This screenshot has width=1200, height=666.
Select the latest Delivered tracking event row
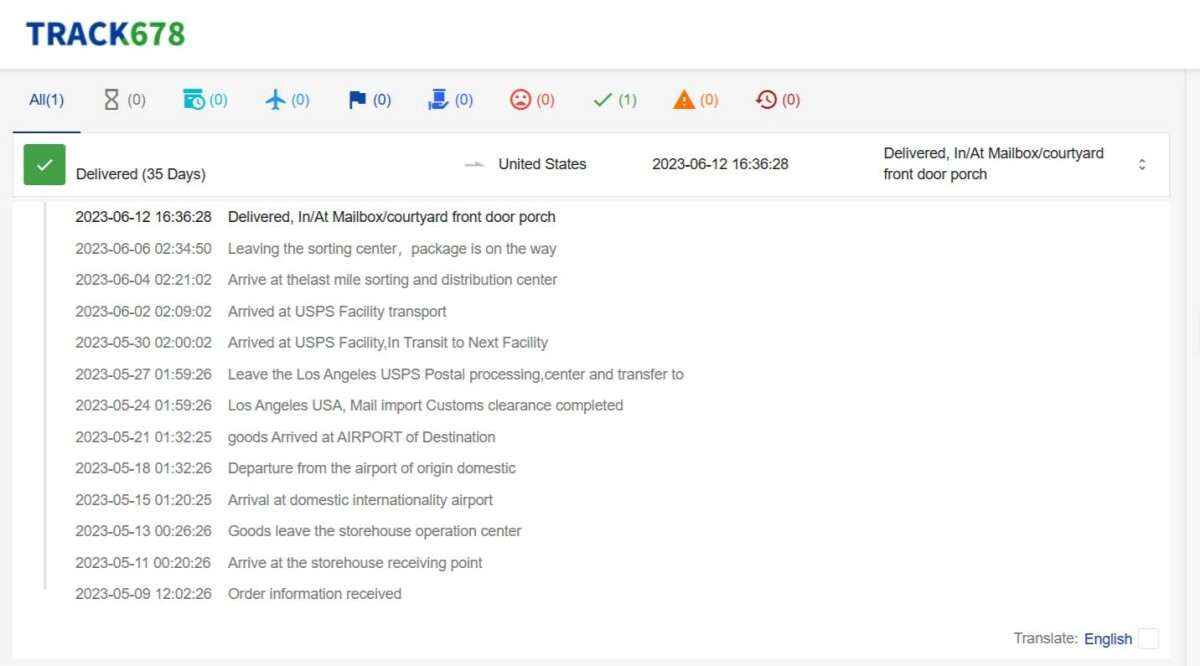(391, 217)
